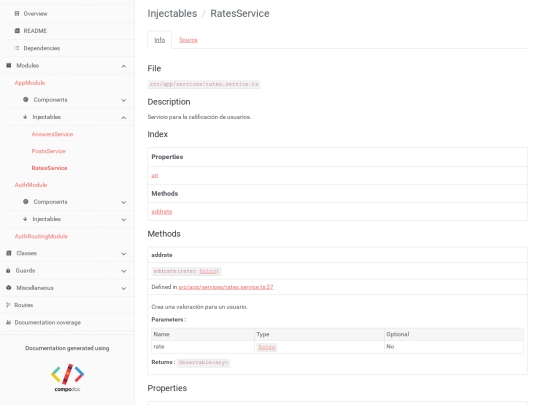This screenshot has width=540, height=405.
Task: Click the Guards label in sidebar
Action: coord(25,270)
